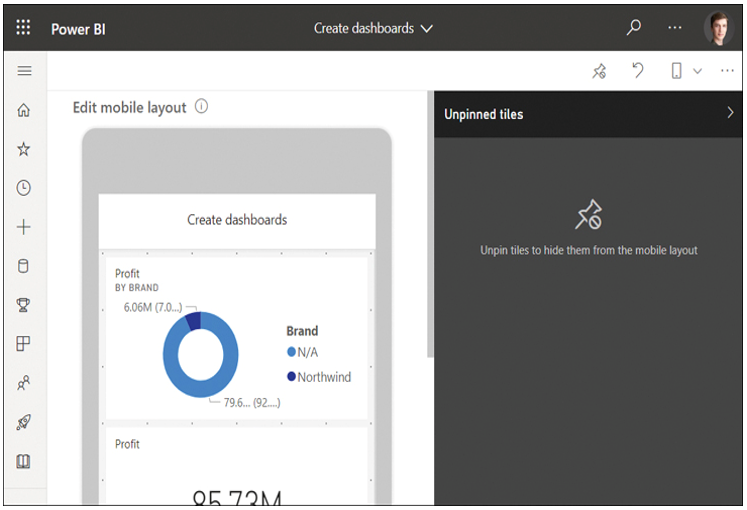Collapse the Unpinned tiles pane chevron
The image size is (747, 510).
tap(730, 113)
